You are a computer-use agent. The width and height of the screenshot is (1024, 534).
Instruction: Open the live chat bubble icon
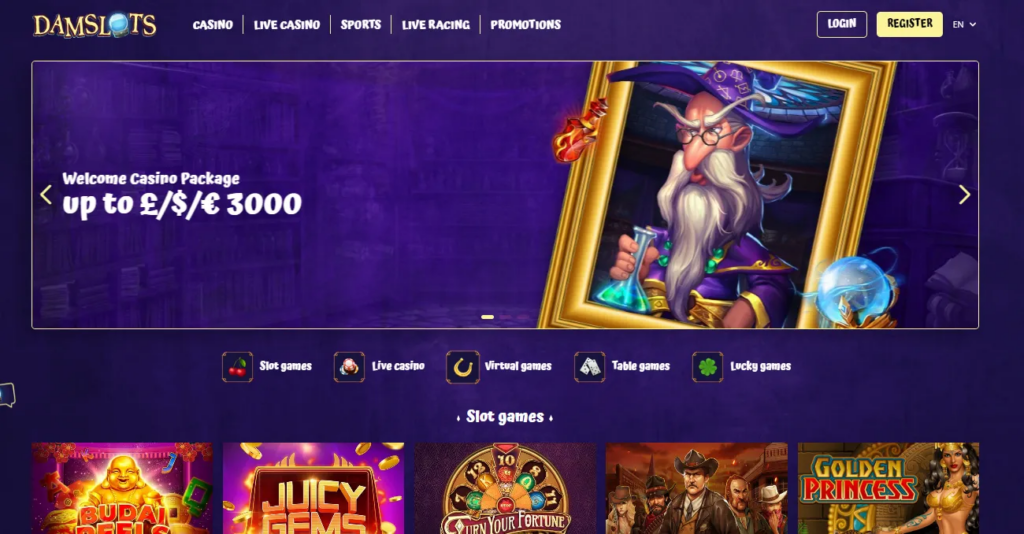(7, 394)
